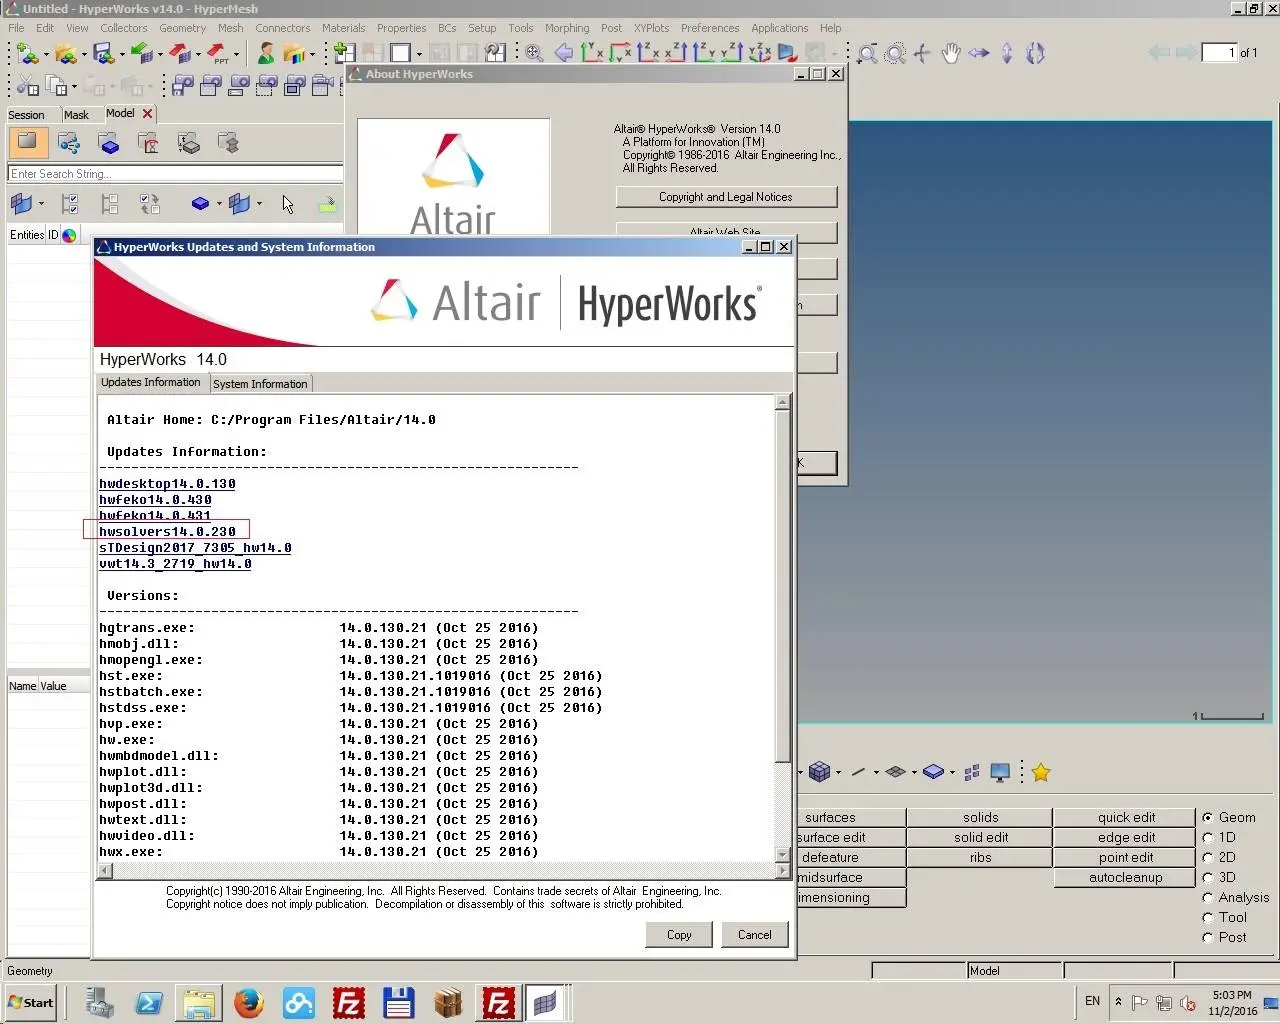Switch to the System Information tab
Screen dimensions: 1280x1024
260,384
